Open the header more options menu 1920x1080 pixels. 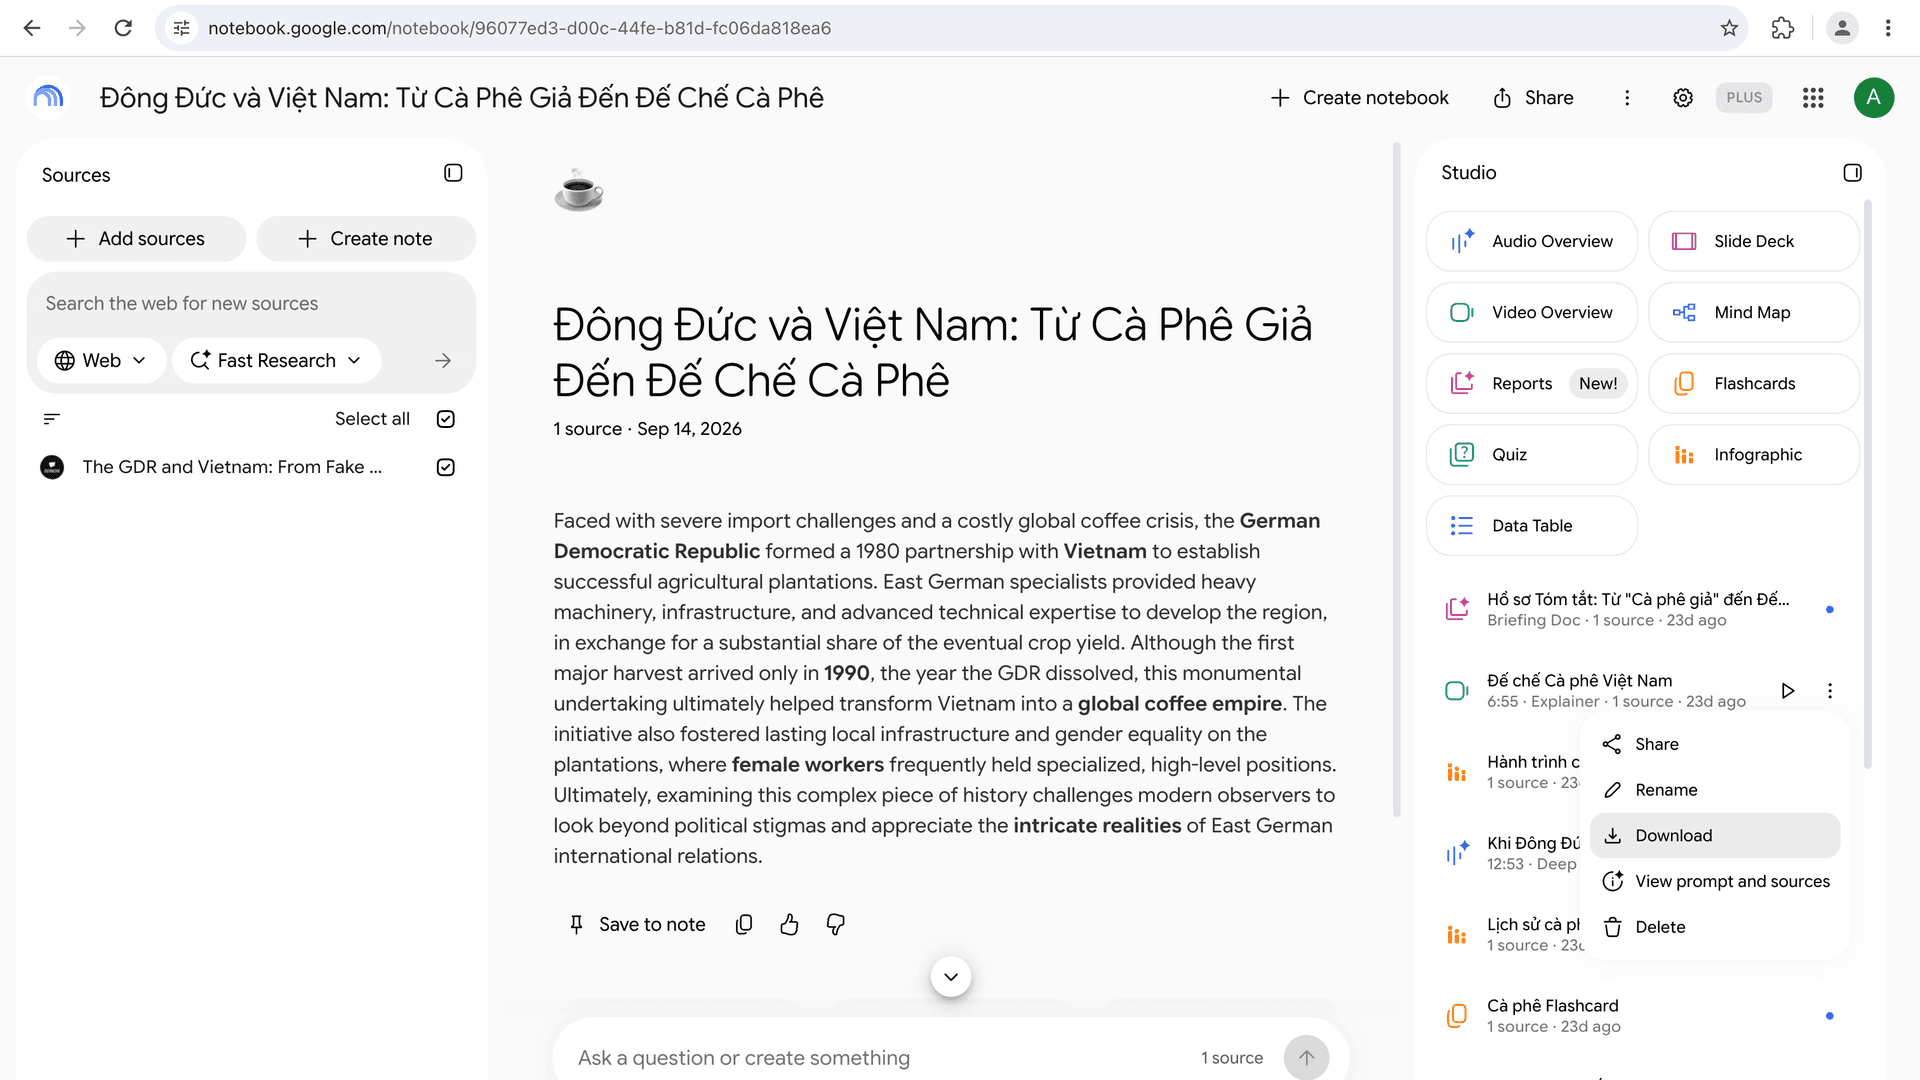[x=1627, y=98]
